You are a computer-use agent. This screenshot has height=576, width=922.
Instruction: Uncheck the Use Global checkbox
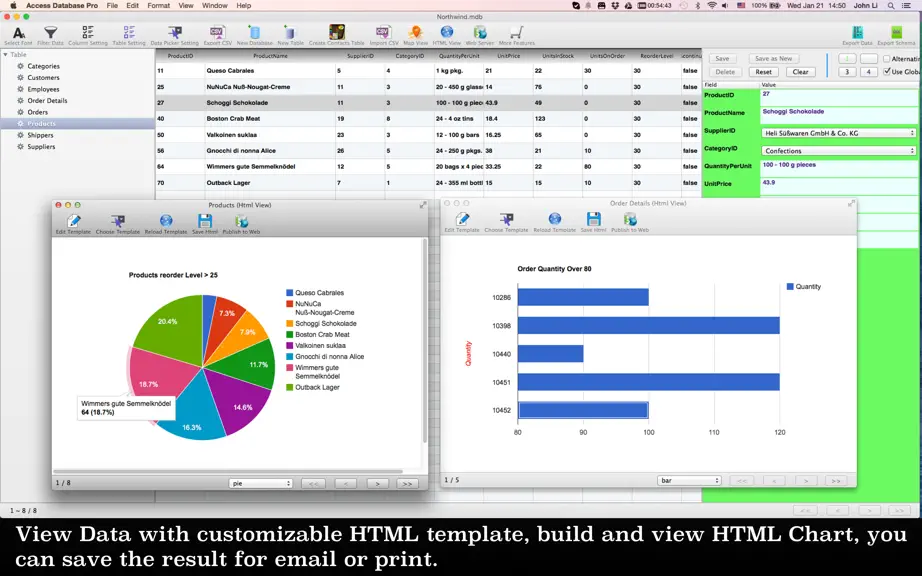coord(887,72)
